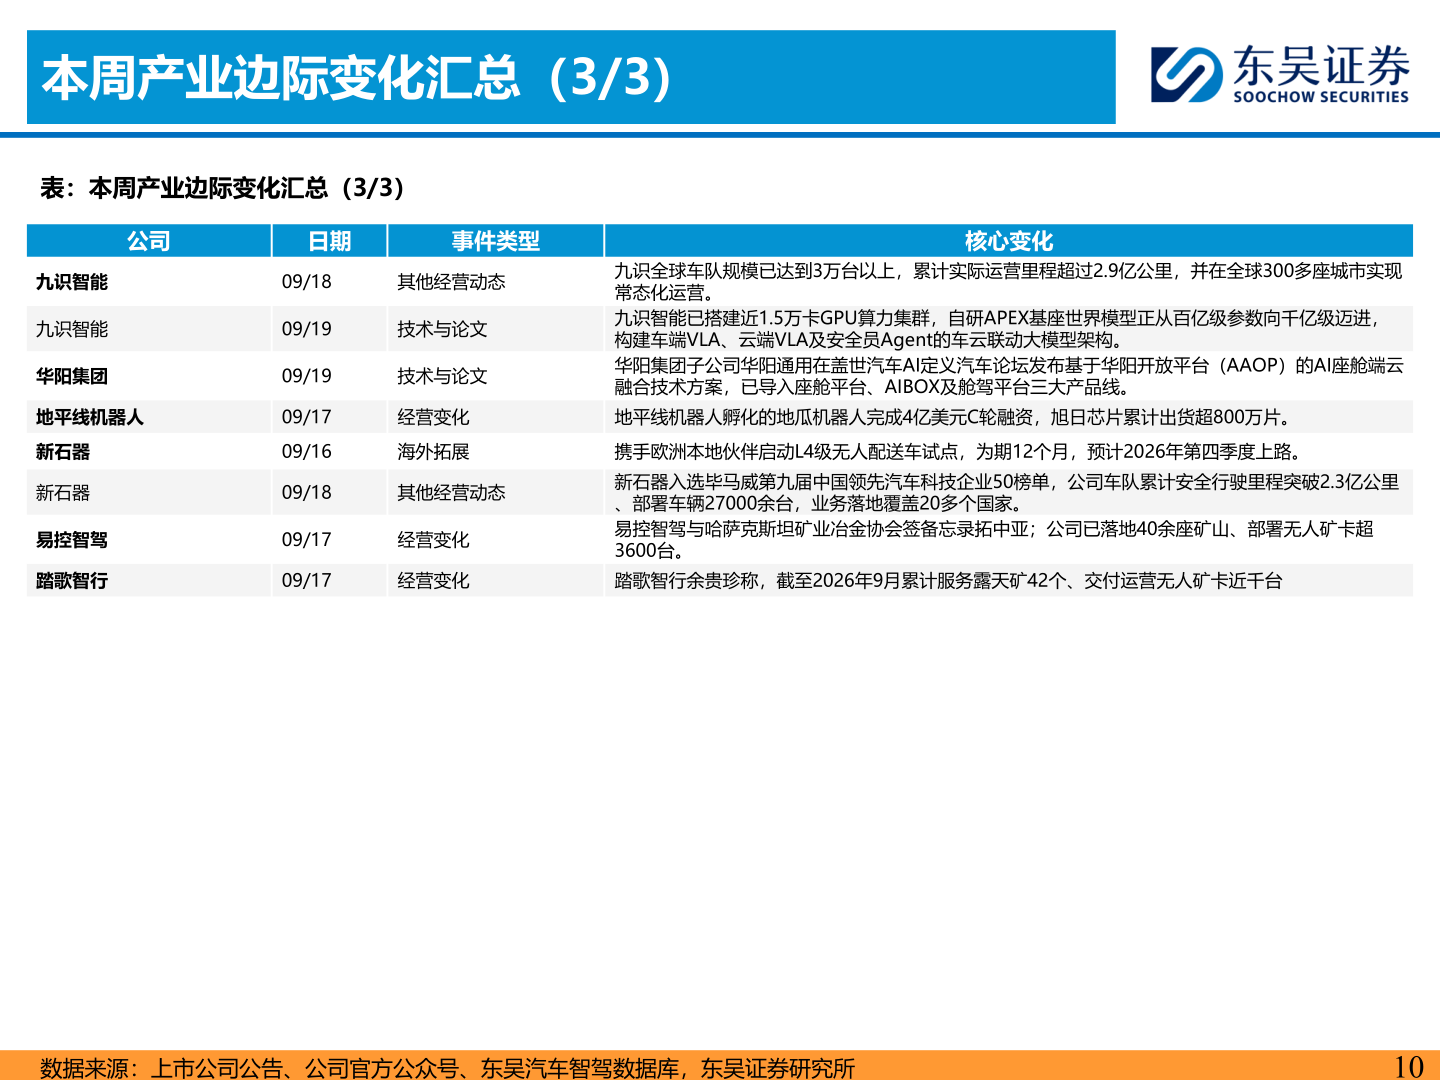Select the 易控智驾 company cell
1440x1080 pixels.
[72, 540]
